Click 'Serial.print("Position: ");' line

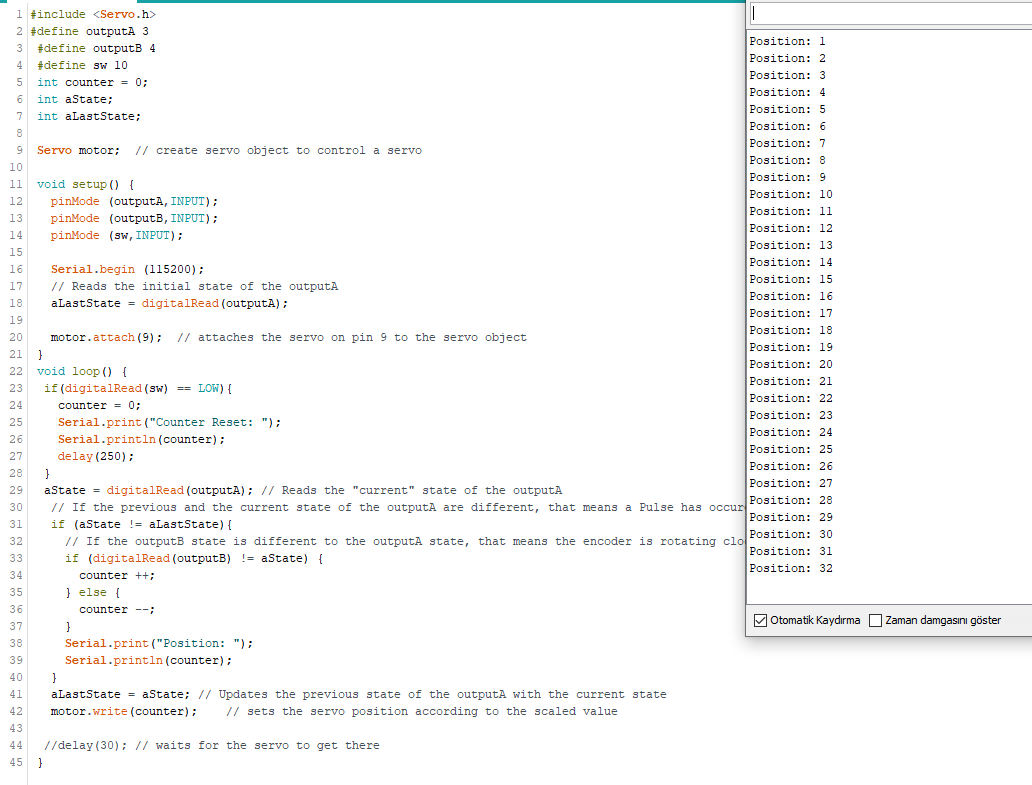pos(159,644)
